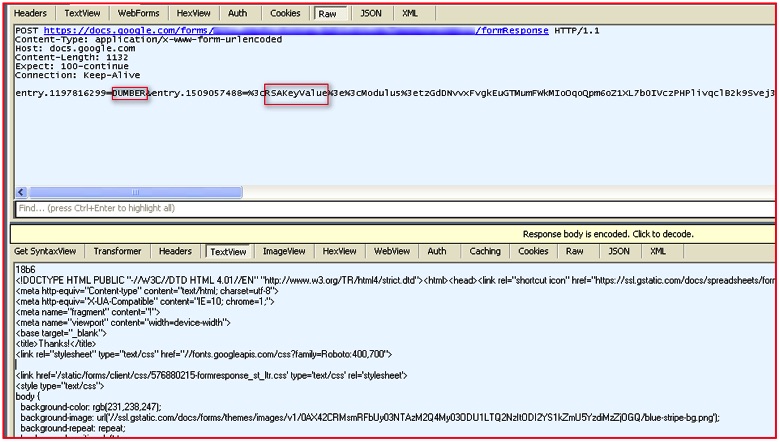Click the 'Content-Length: 1132' line
This screenshot has width=780, height=442.
(x=72, y=58)
